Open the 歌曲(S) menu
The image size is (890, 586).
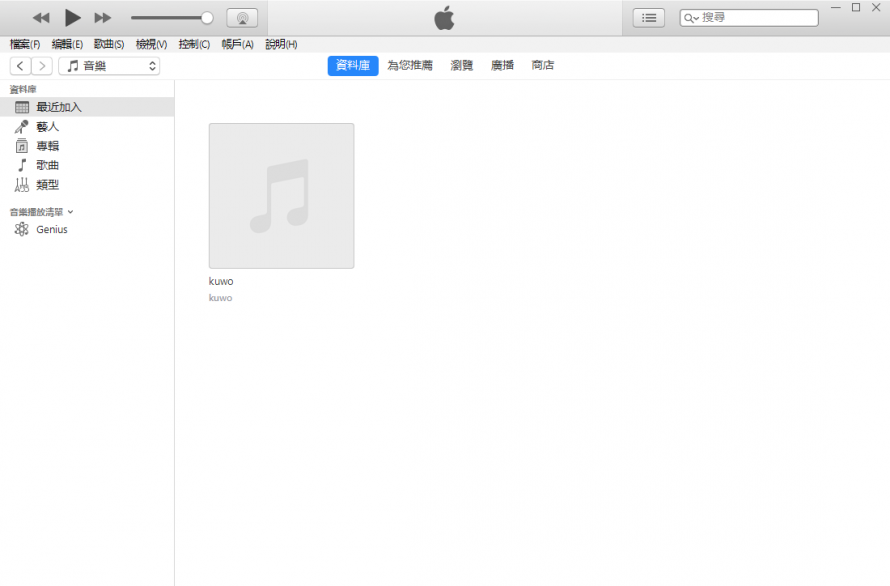click(x=109, y=44)
